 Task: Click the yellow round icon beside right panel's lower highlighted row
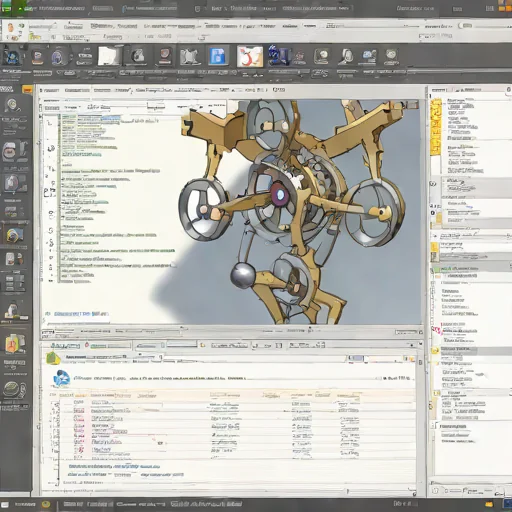pyautogui.click(x=435, y=350)
